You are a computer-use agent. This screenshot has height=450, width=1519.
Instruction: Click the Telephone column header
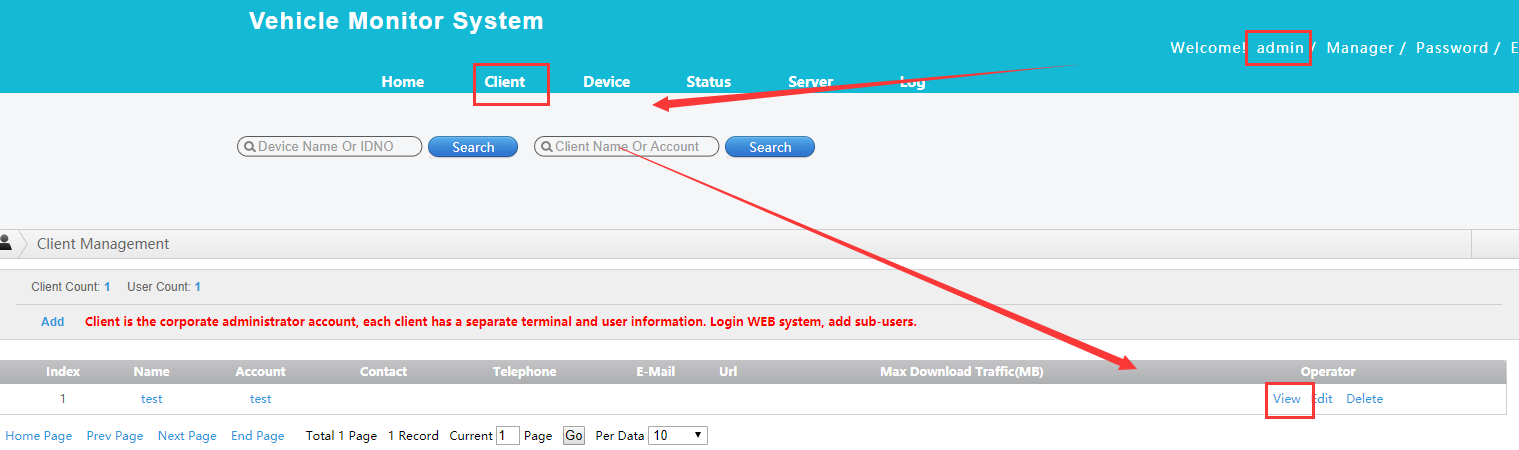[525, 372]
